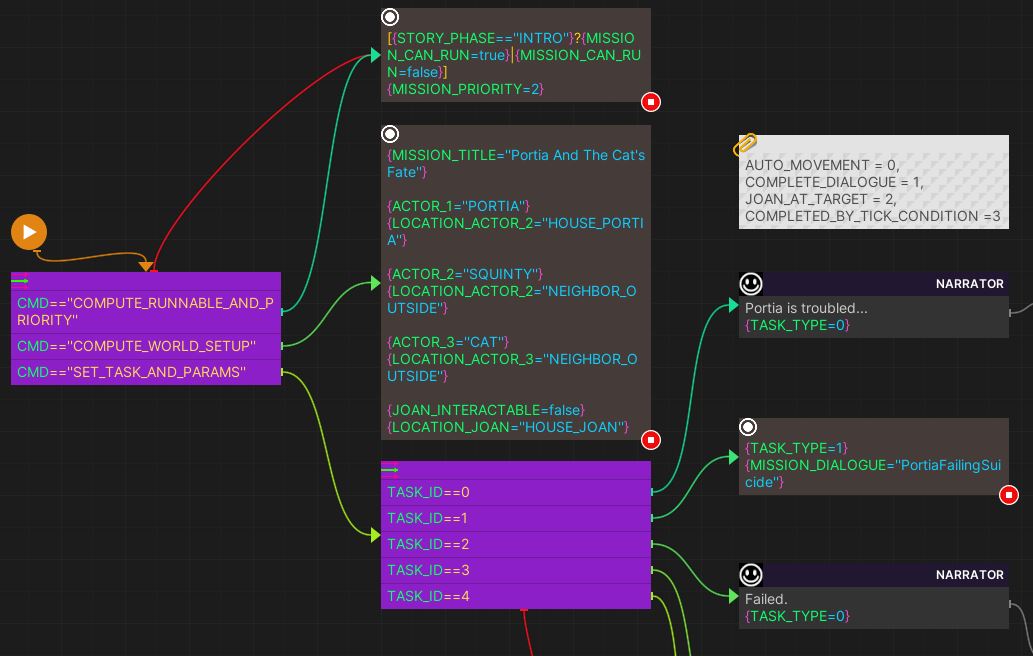The width and height of the screenshot is (1033, 656).
Task: Click the bullseye icon on the MISSION_TITLE setup node
Action: coord(389,133)
